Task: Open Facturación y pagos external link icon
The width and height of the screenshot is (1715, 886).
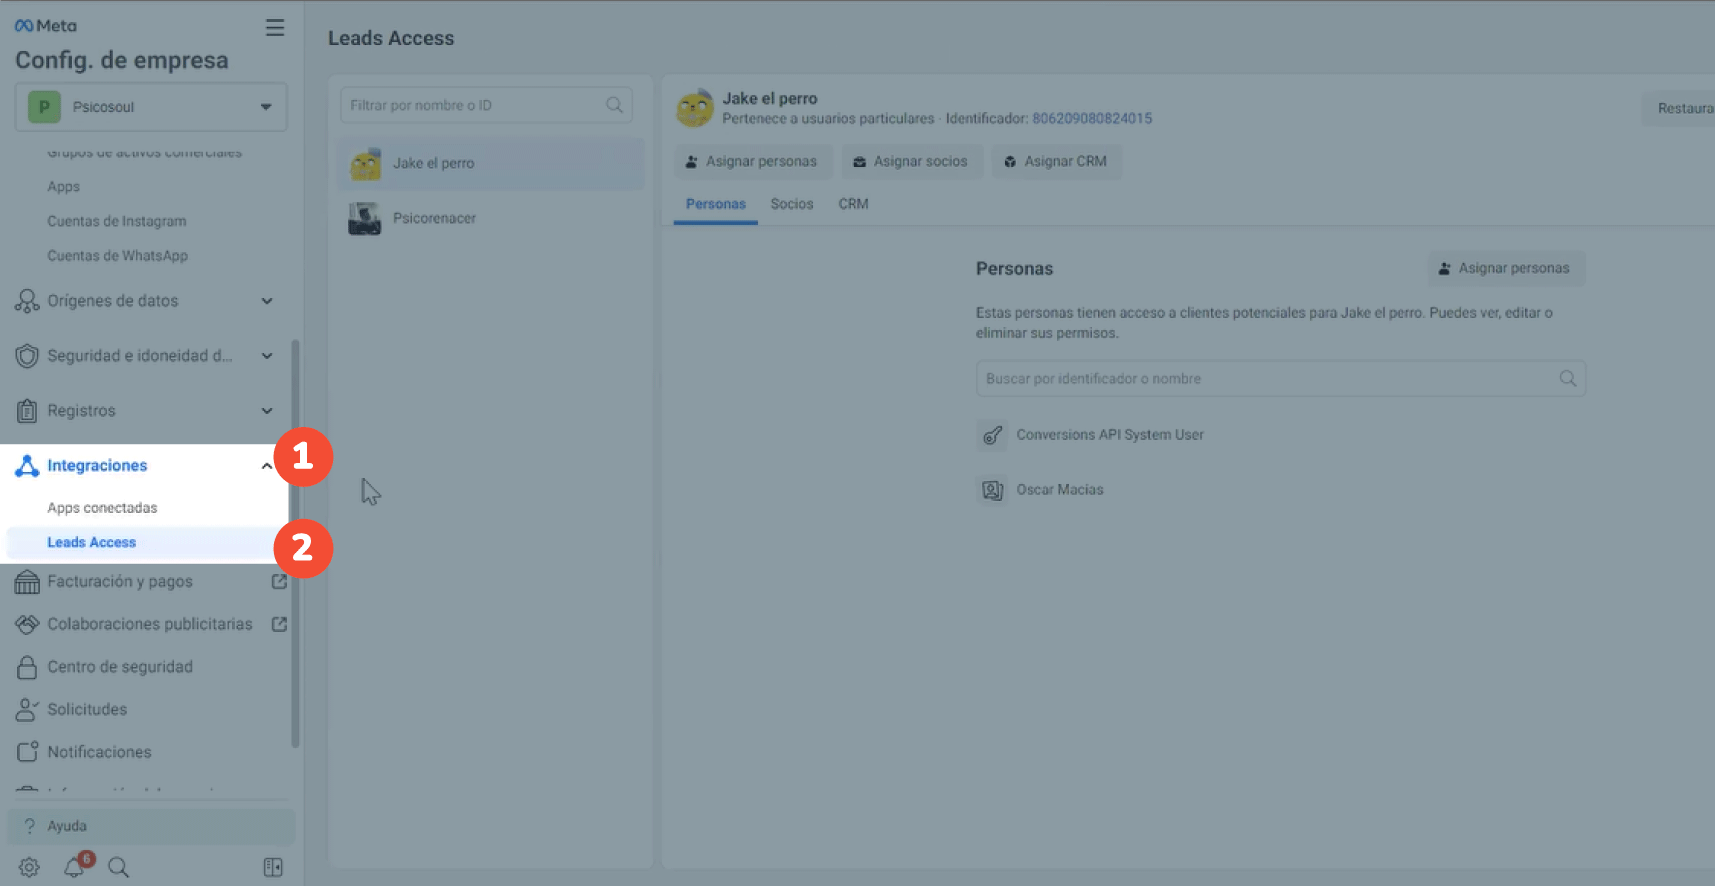Action: click(280, 581)
